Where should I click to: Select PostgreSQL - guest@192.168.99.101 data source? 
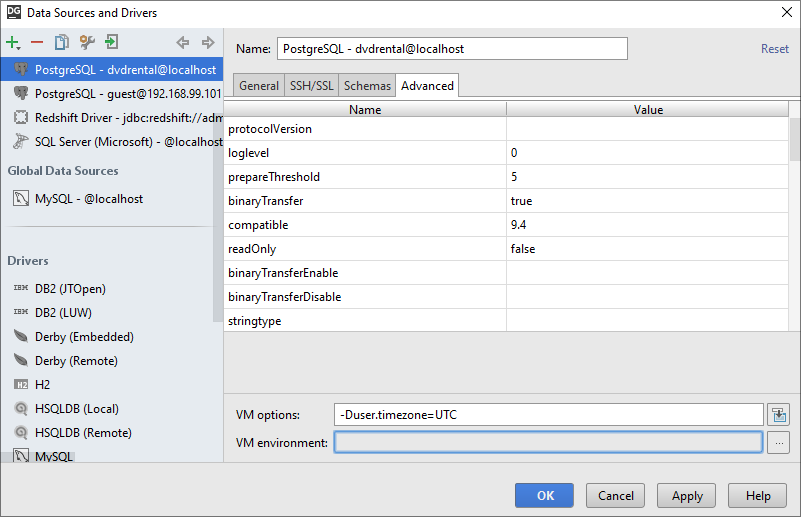tap(112, 93)
